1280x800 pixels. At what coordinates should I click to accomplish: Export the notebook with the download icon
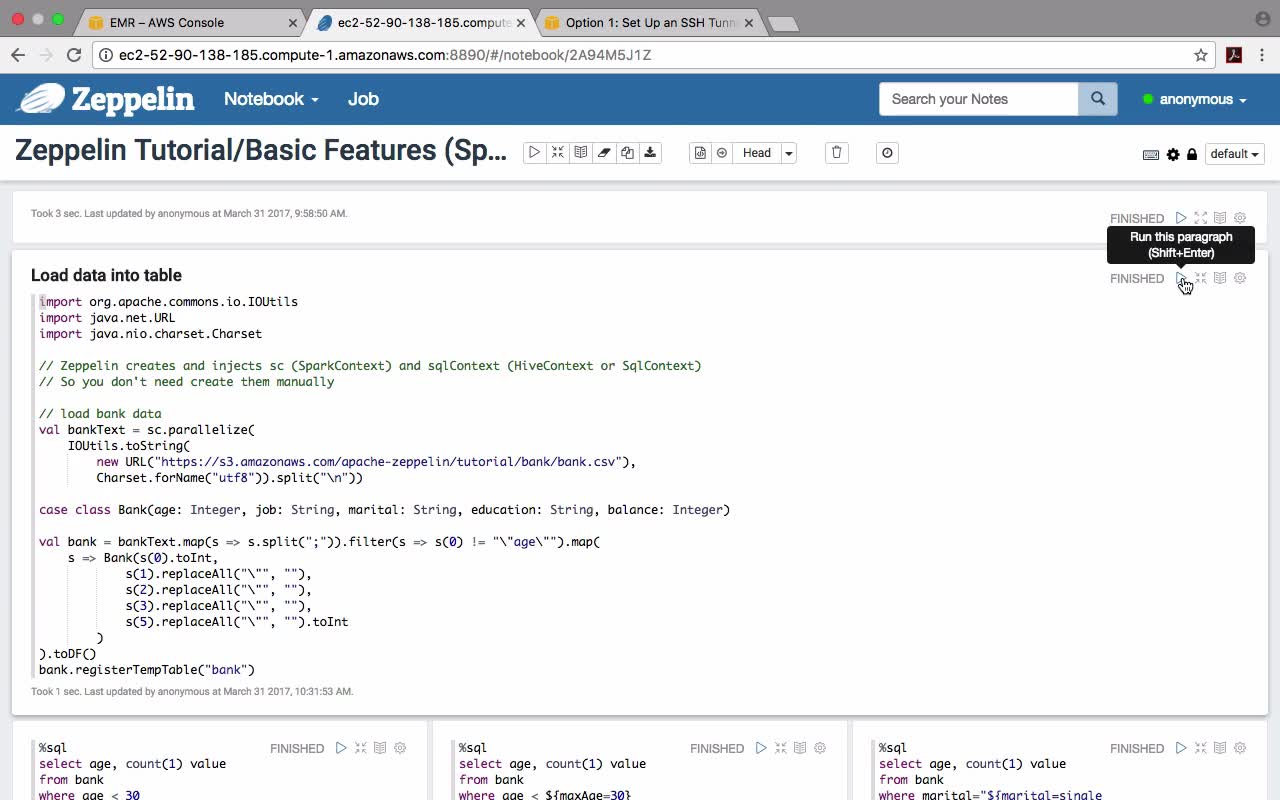650,153
